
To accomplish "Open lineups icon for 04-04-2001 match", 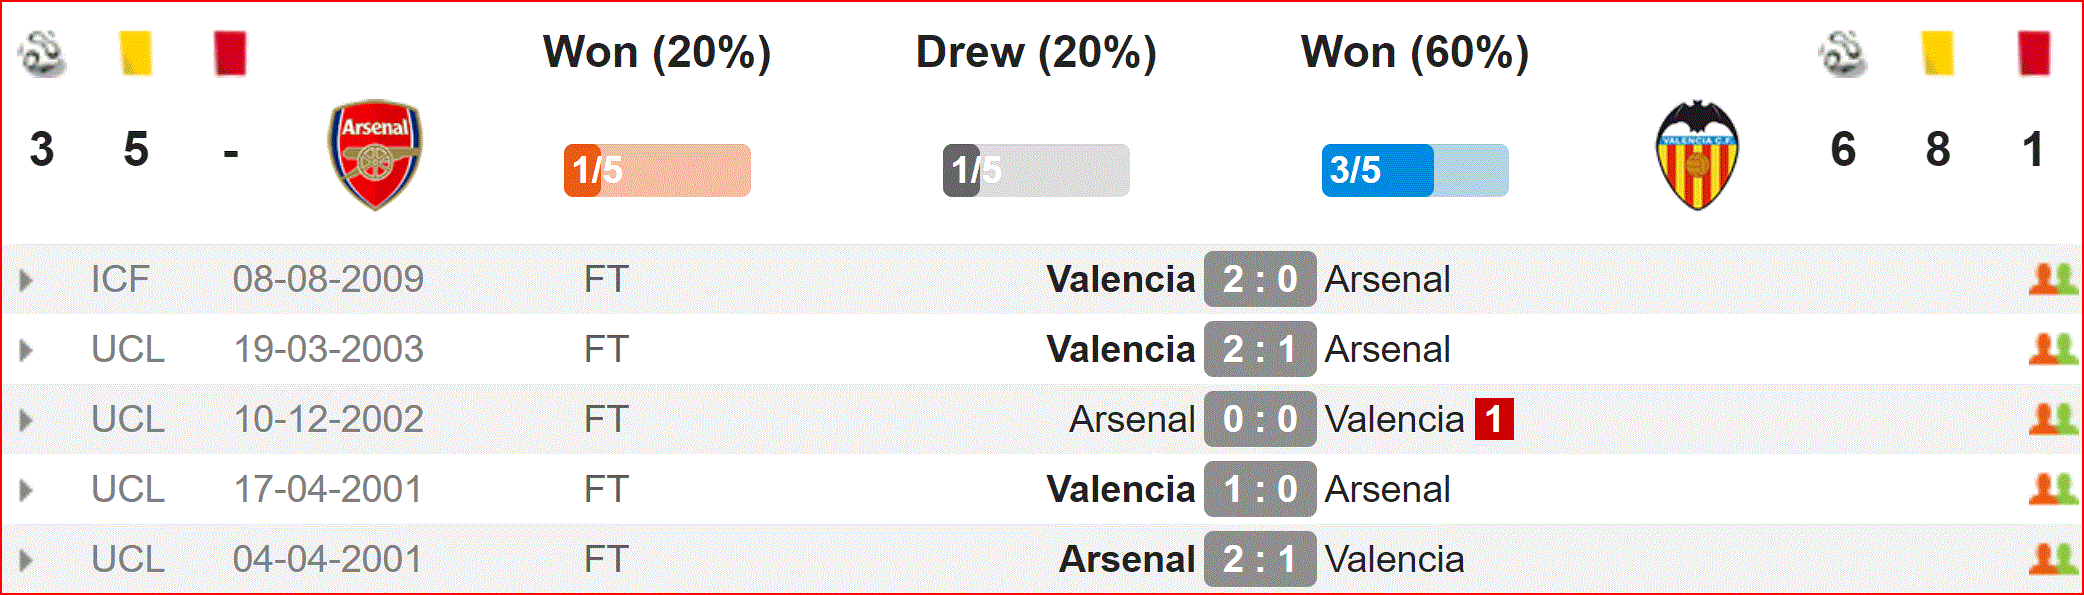I will click(2053, 559).
